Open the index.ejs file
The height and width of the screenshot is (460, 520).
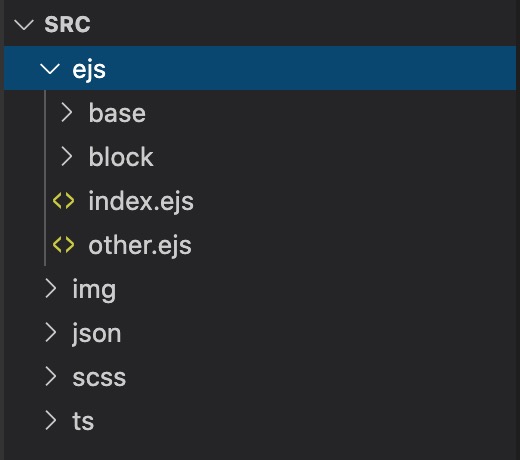[141, 202]
